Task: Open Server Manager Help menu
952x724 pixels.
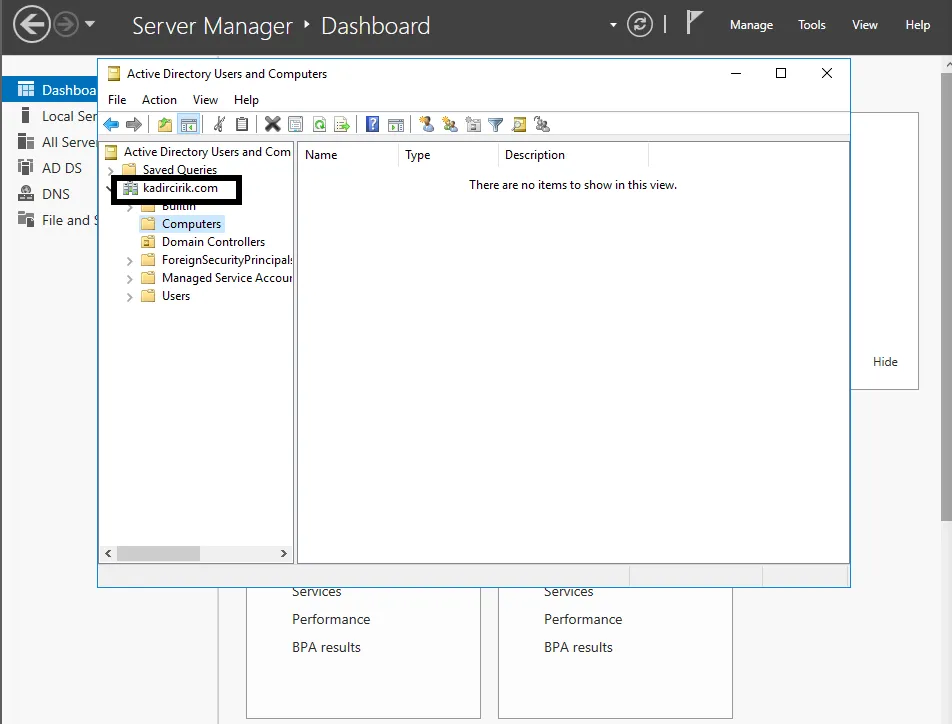Action: [917, 25]
